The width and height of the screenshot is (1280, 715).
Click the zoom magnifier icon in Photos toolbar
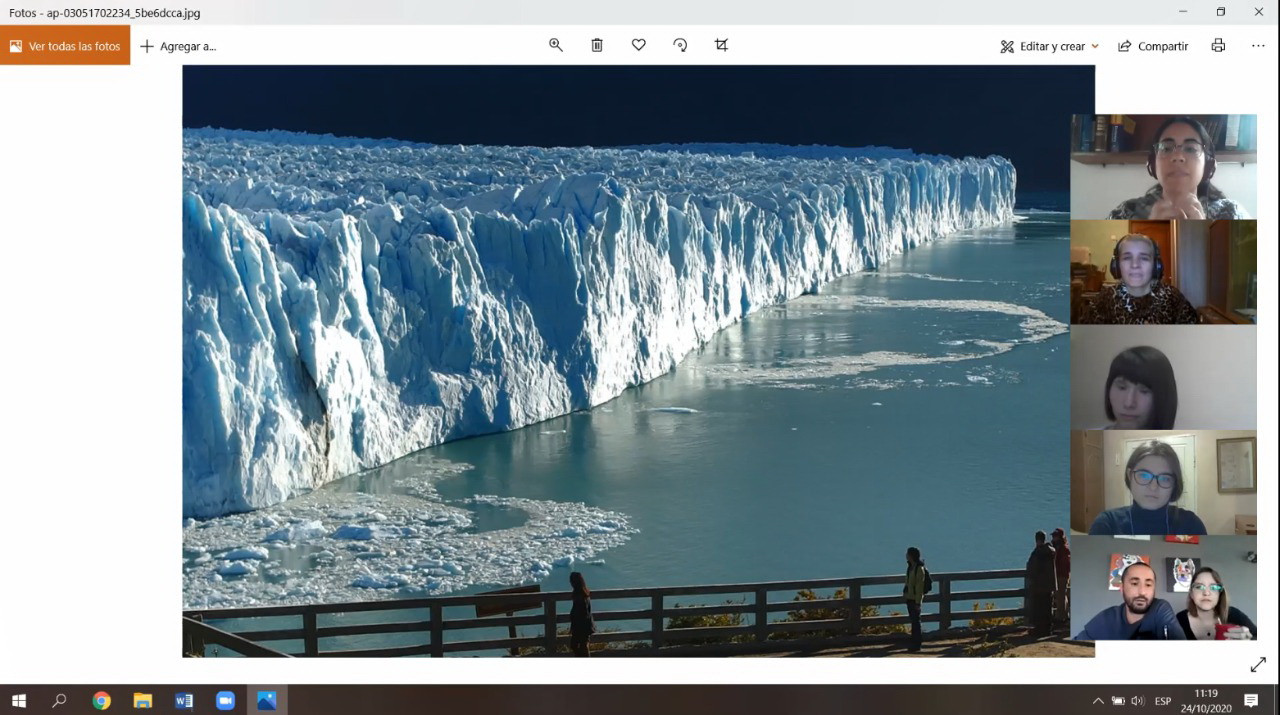(x=556, y=45)
